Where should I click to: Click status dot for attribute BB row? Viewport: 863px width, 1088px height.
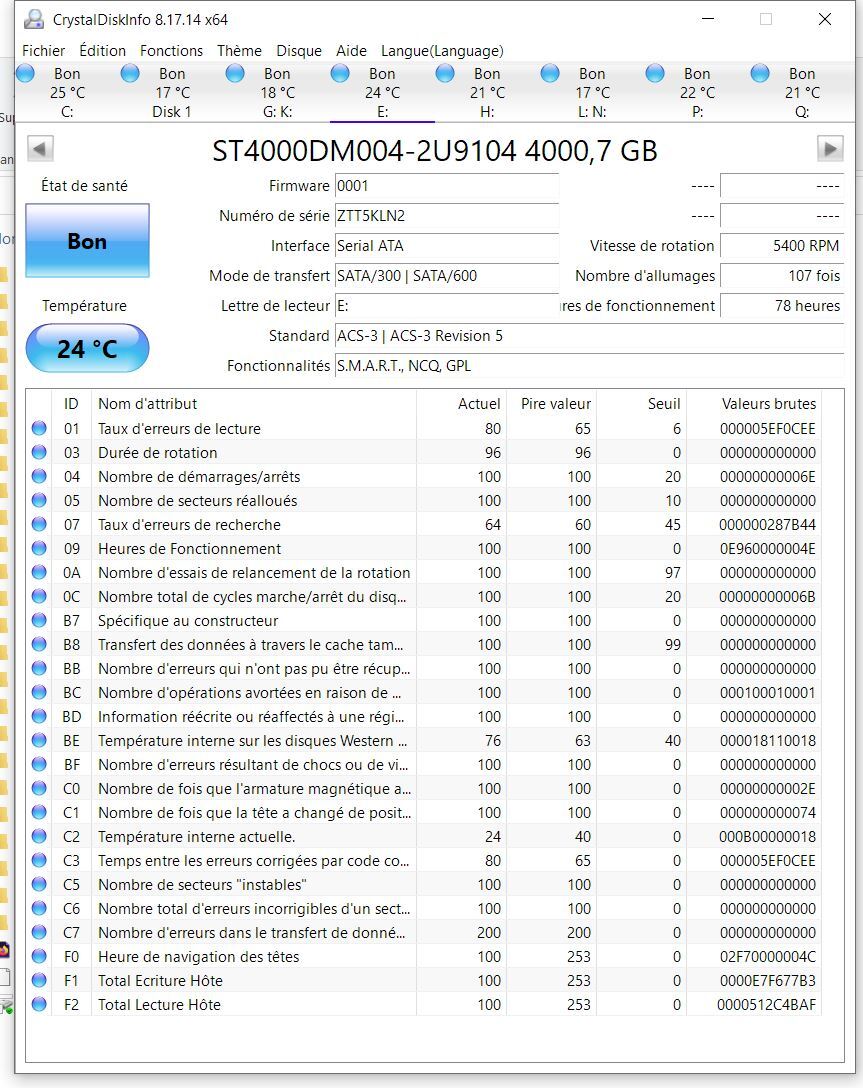[x=39, y=668]
